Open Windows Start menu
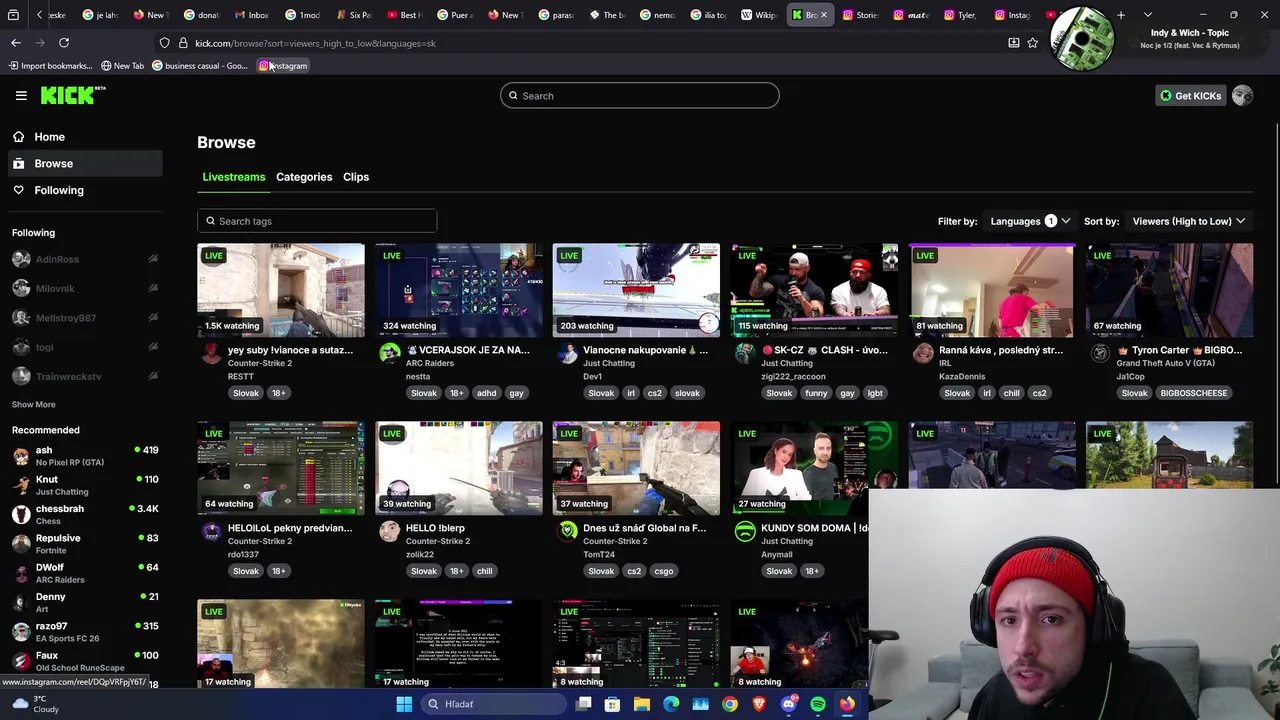The width and height of the screenshot is (1280, 720). point(404,704)
